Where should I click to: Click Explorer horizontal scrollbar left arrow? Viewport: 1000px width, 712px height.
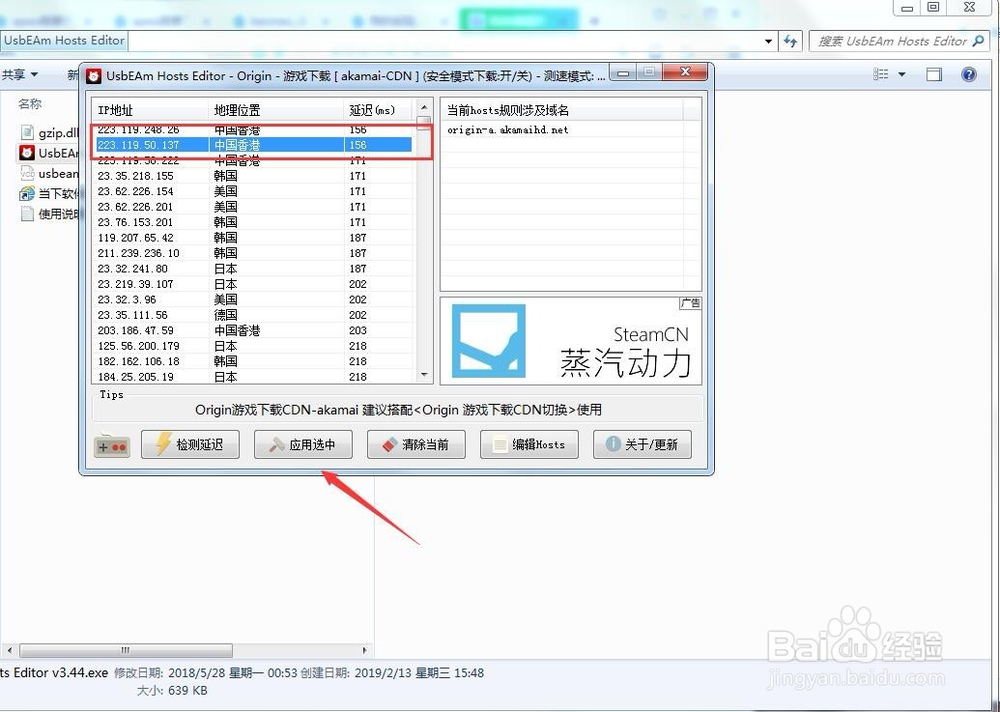(x=9, y=650)
